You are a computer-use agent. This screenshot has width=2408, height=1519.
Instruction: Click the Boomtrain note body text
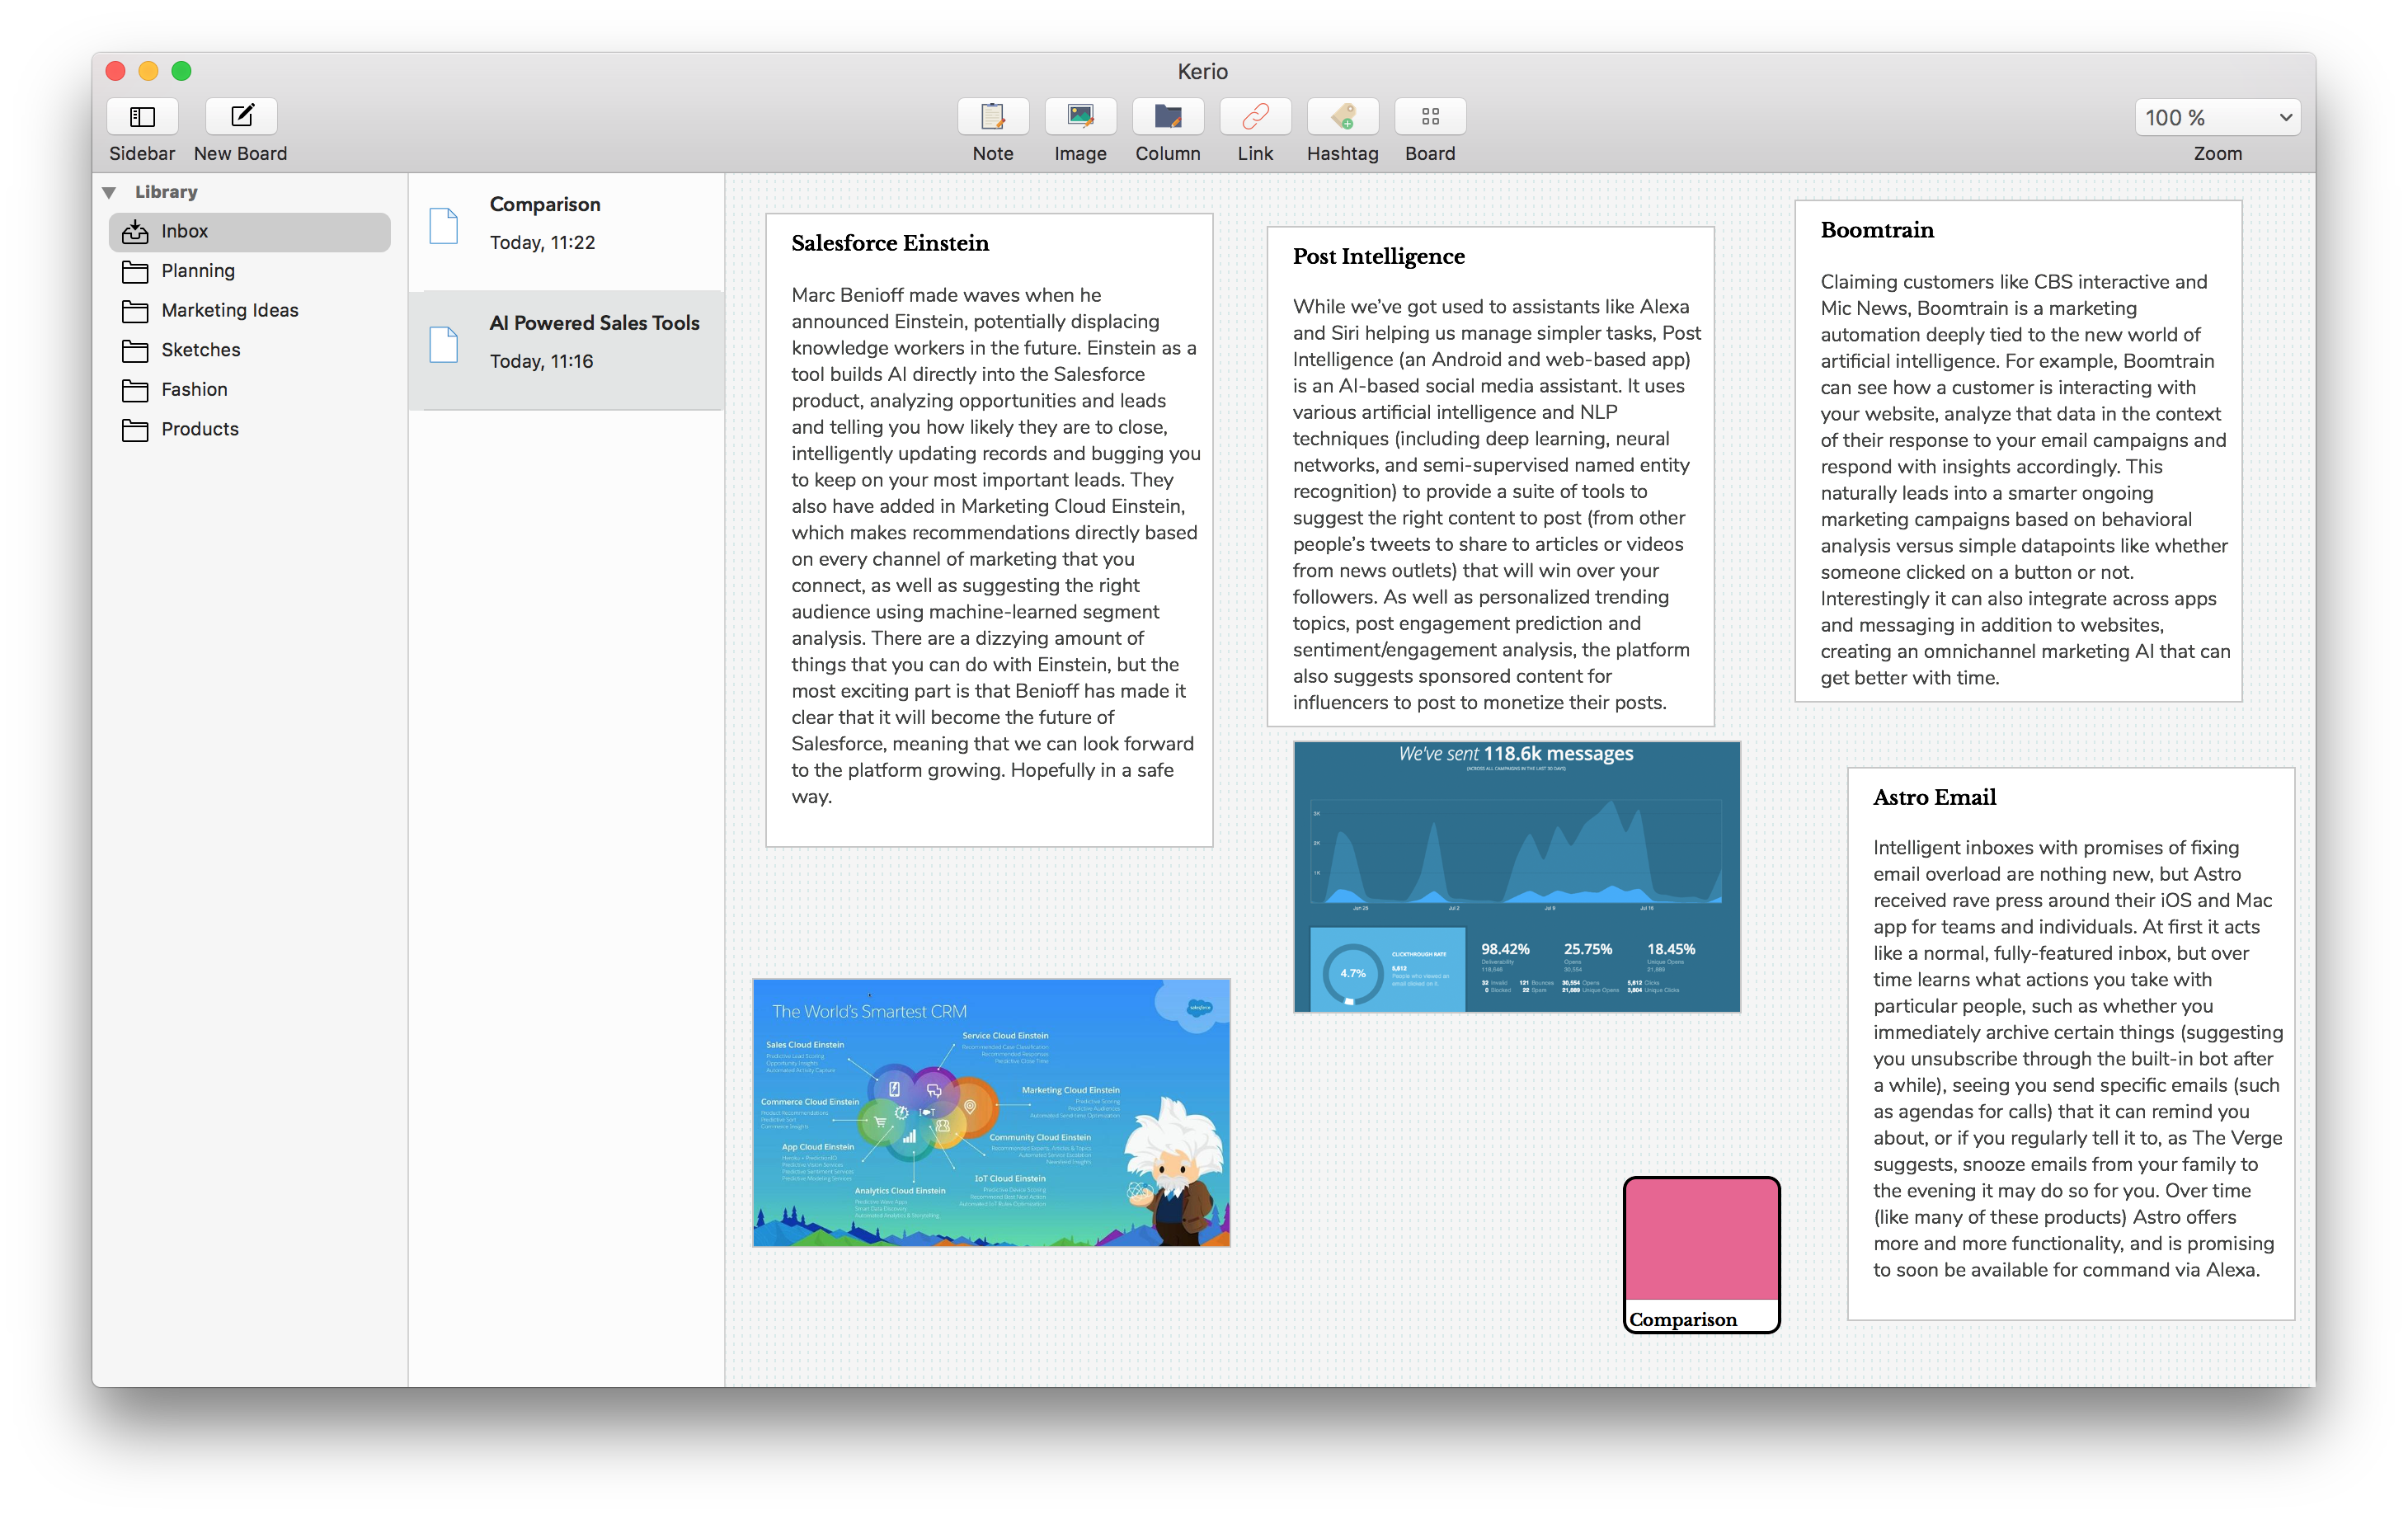[2025, 480]
